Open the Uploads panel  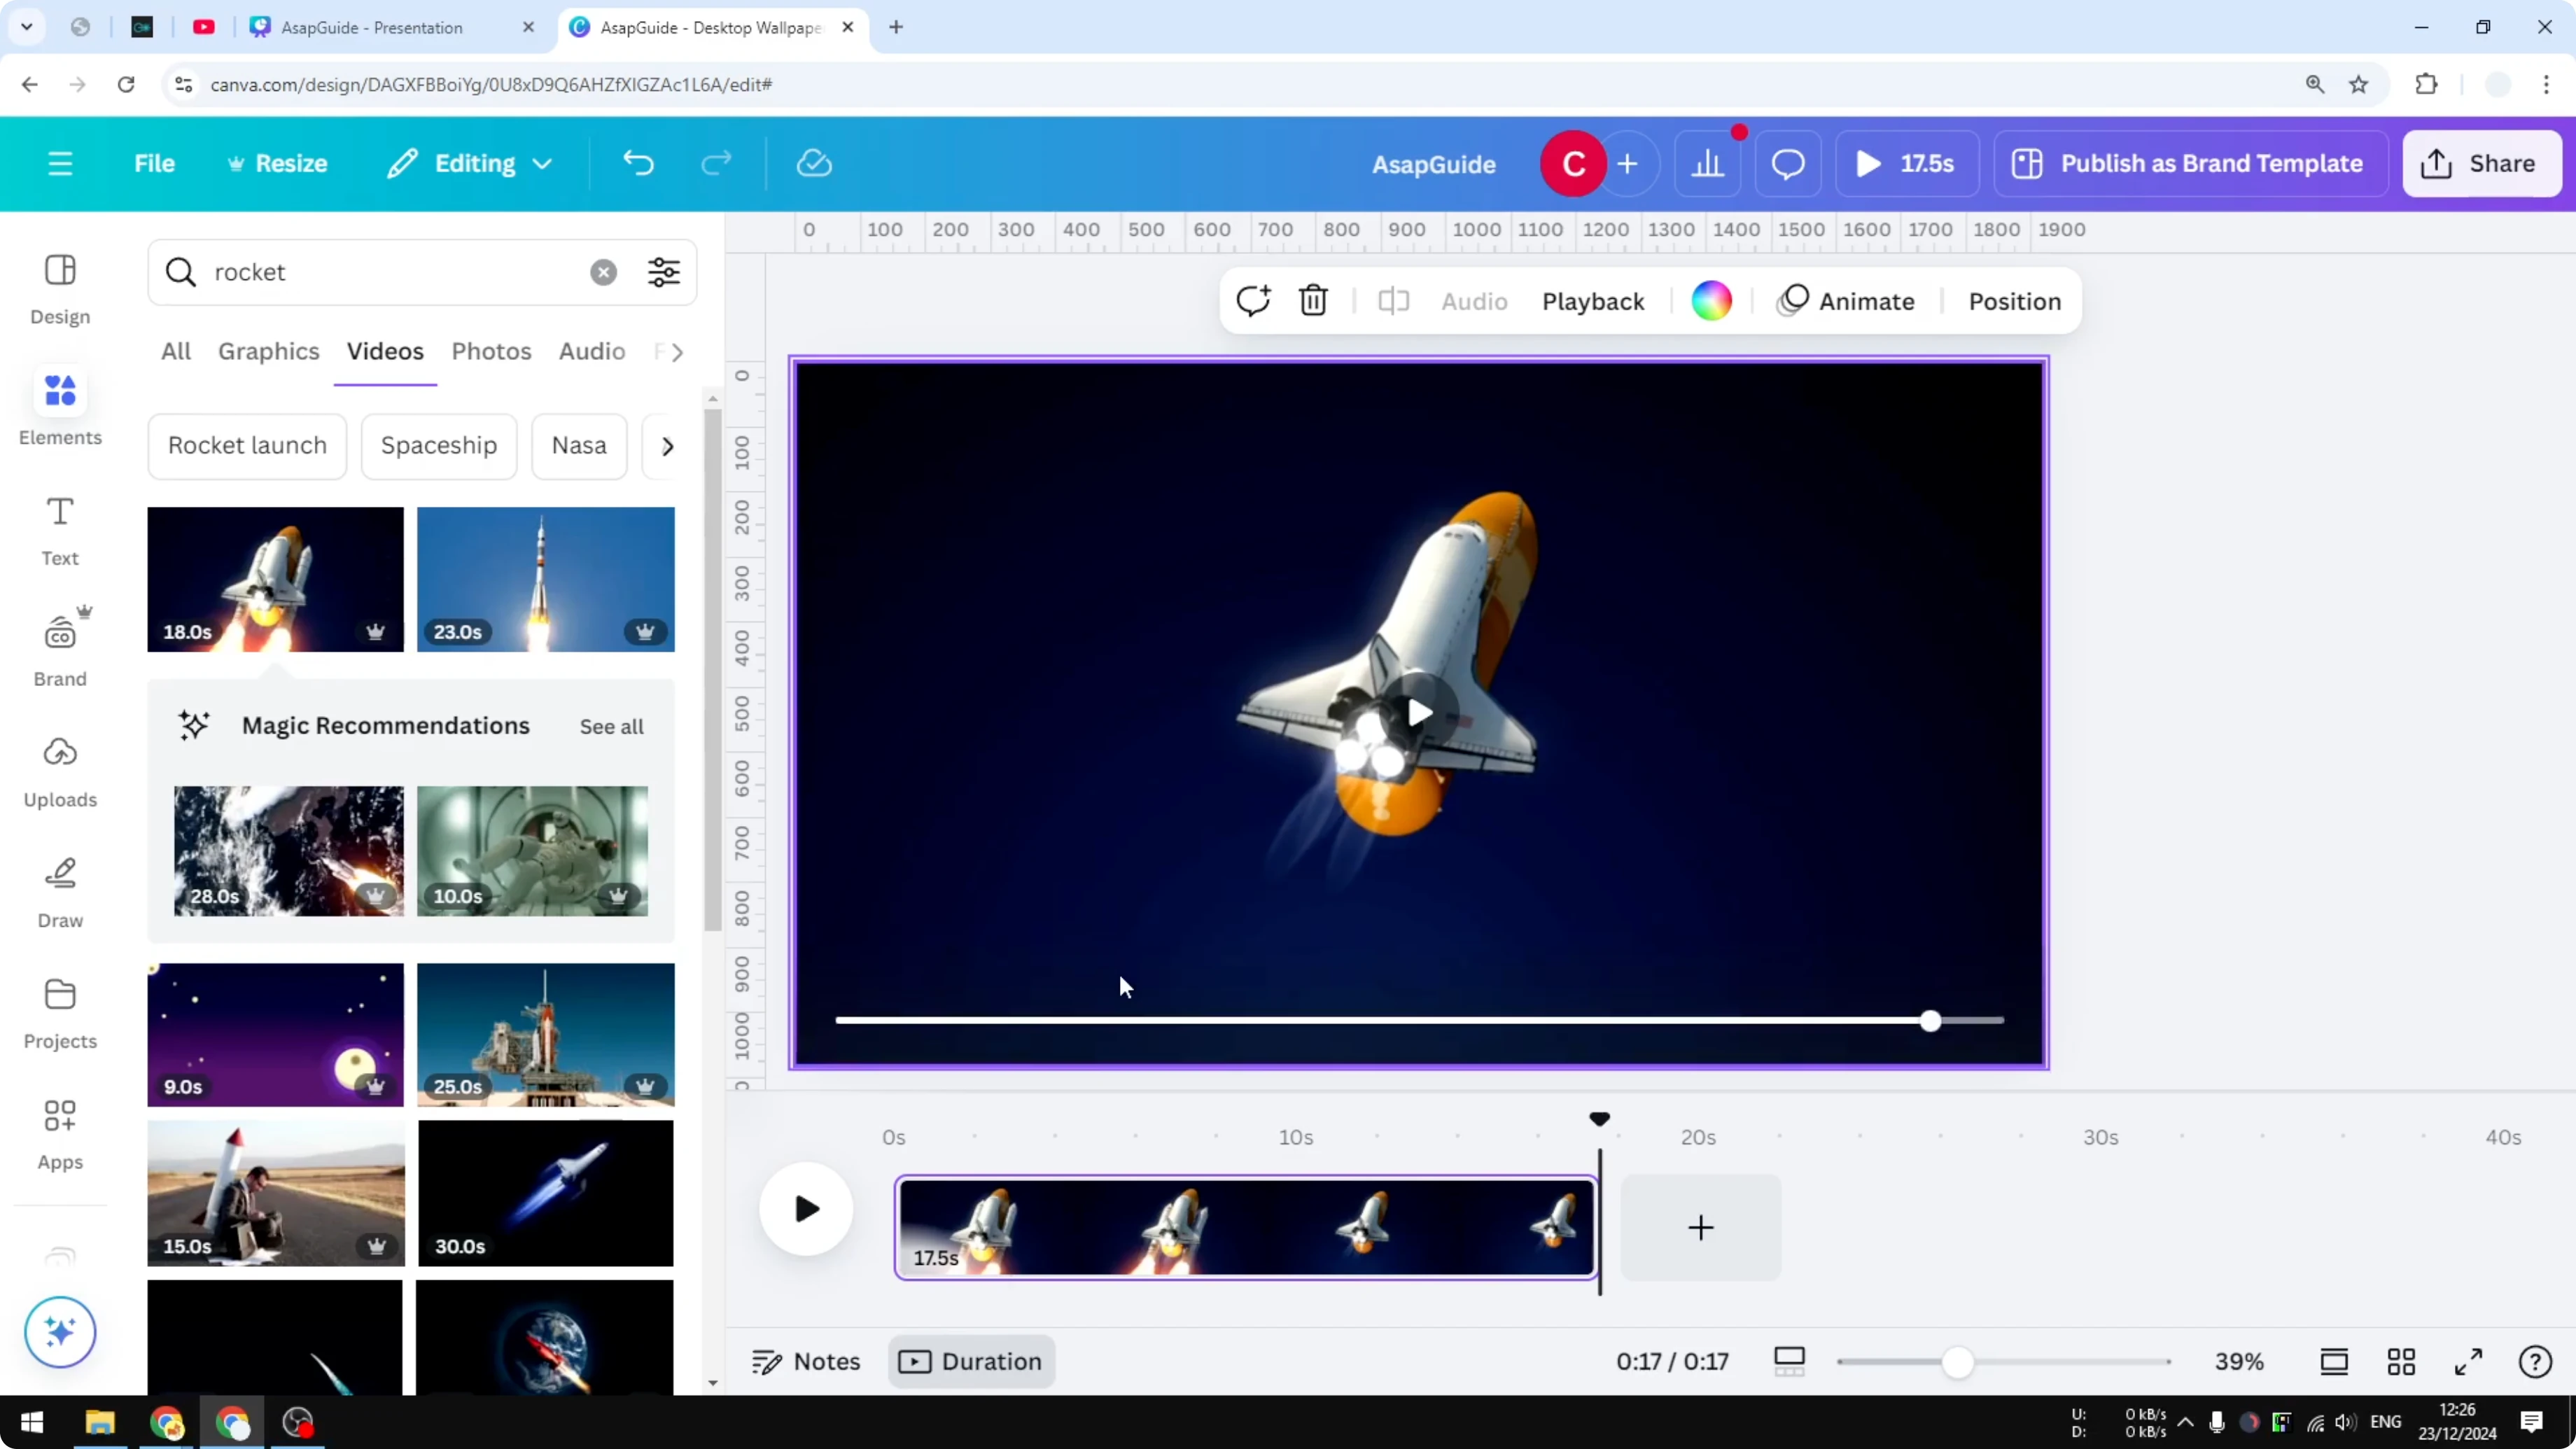pyautogui.click(x=59, y=770)
